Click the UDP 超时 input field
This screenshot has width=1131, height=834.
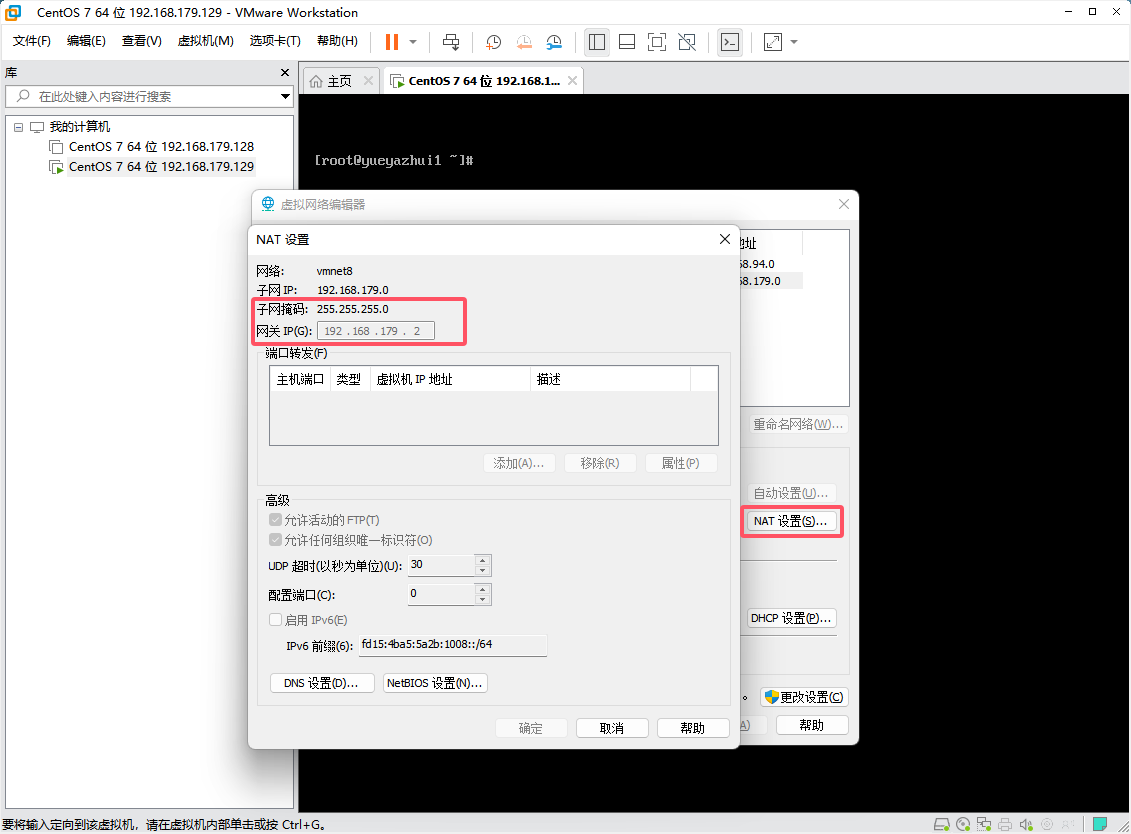point(441,565)
